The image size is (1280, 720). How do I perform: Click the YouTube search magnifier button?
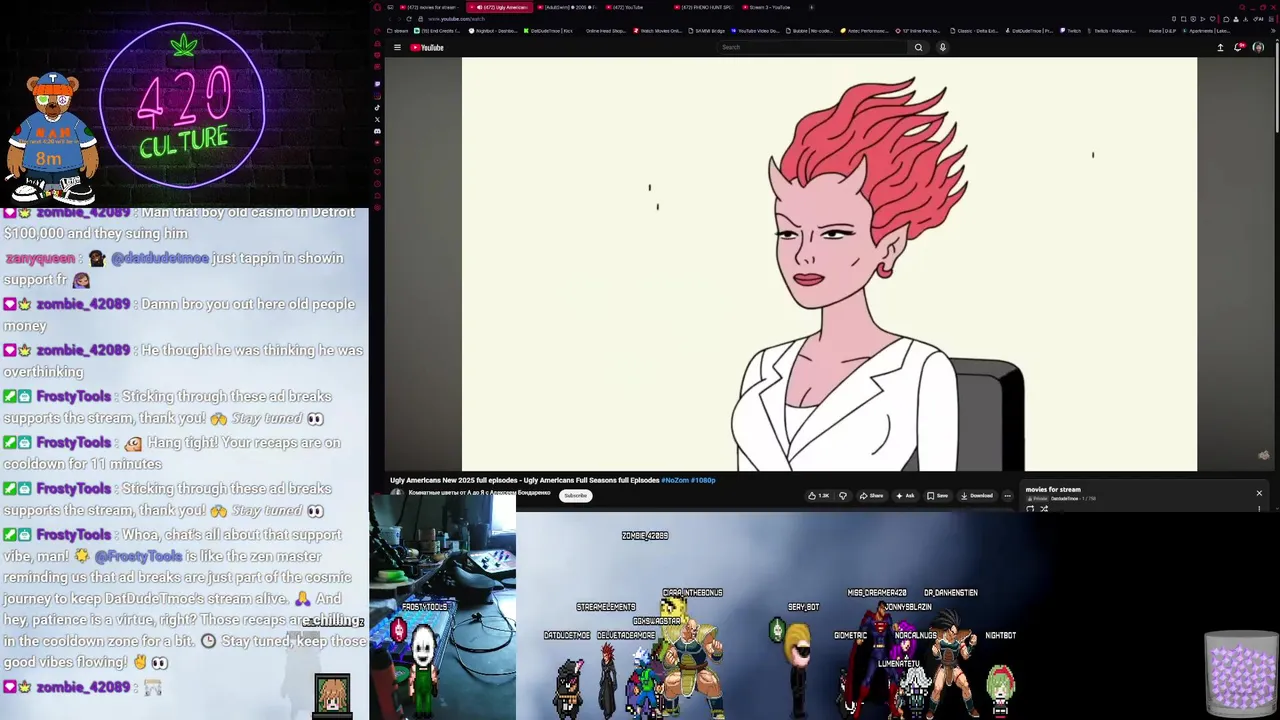[x=918, y=47]
